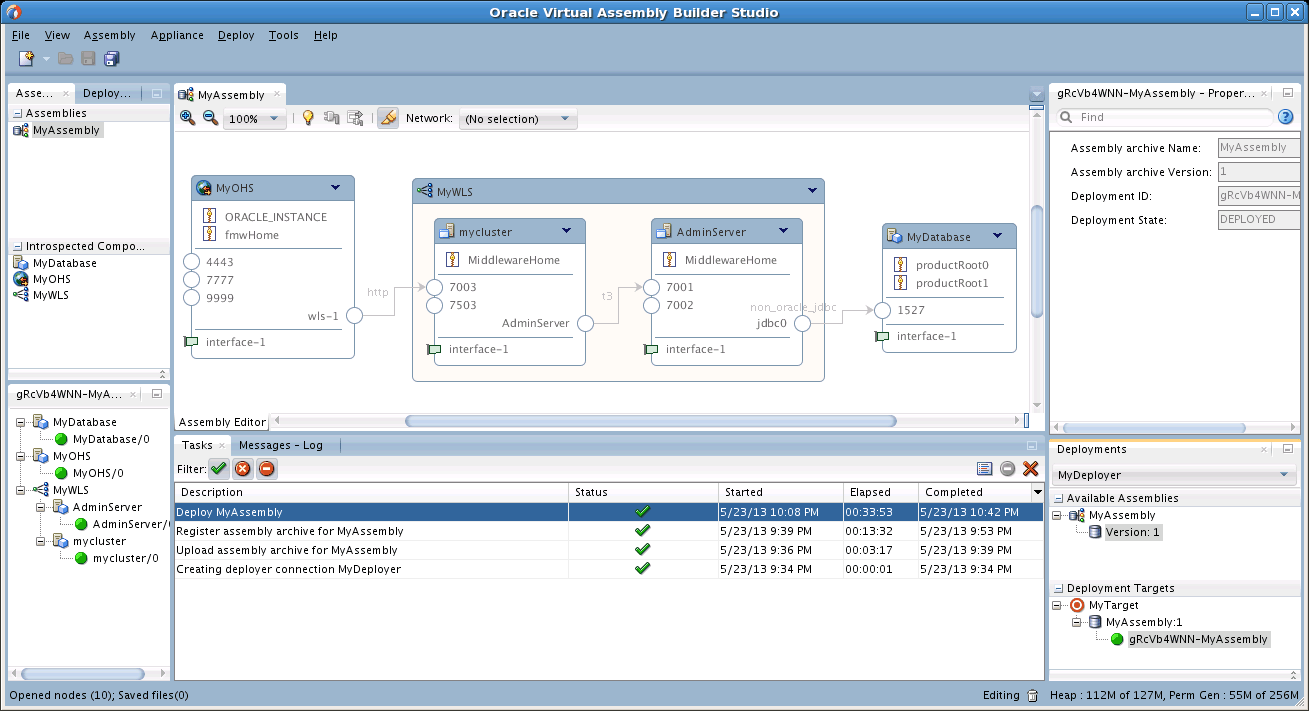Click the AdminServer box dropdown arrow

783,231
